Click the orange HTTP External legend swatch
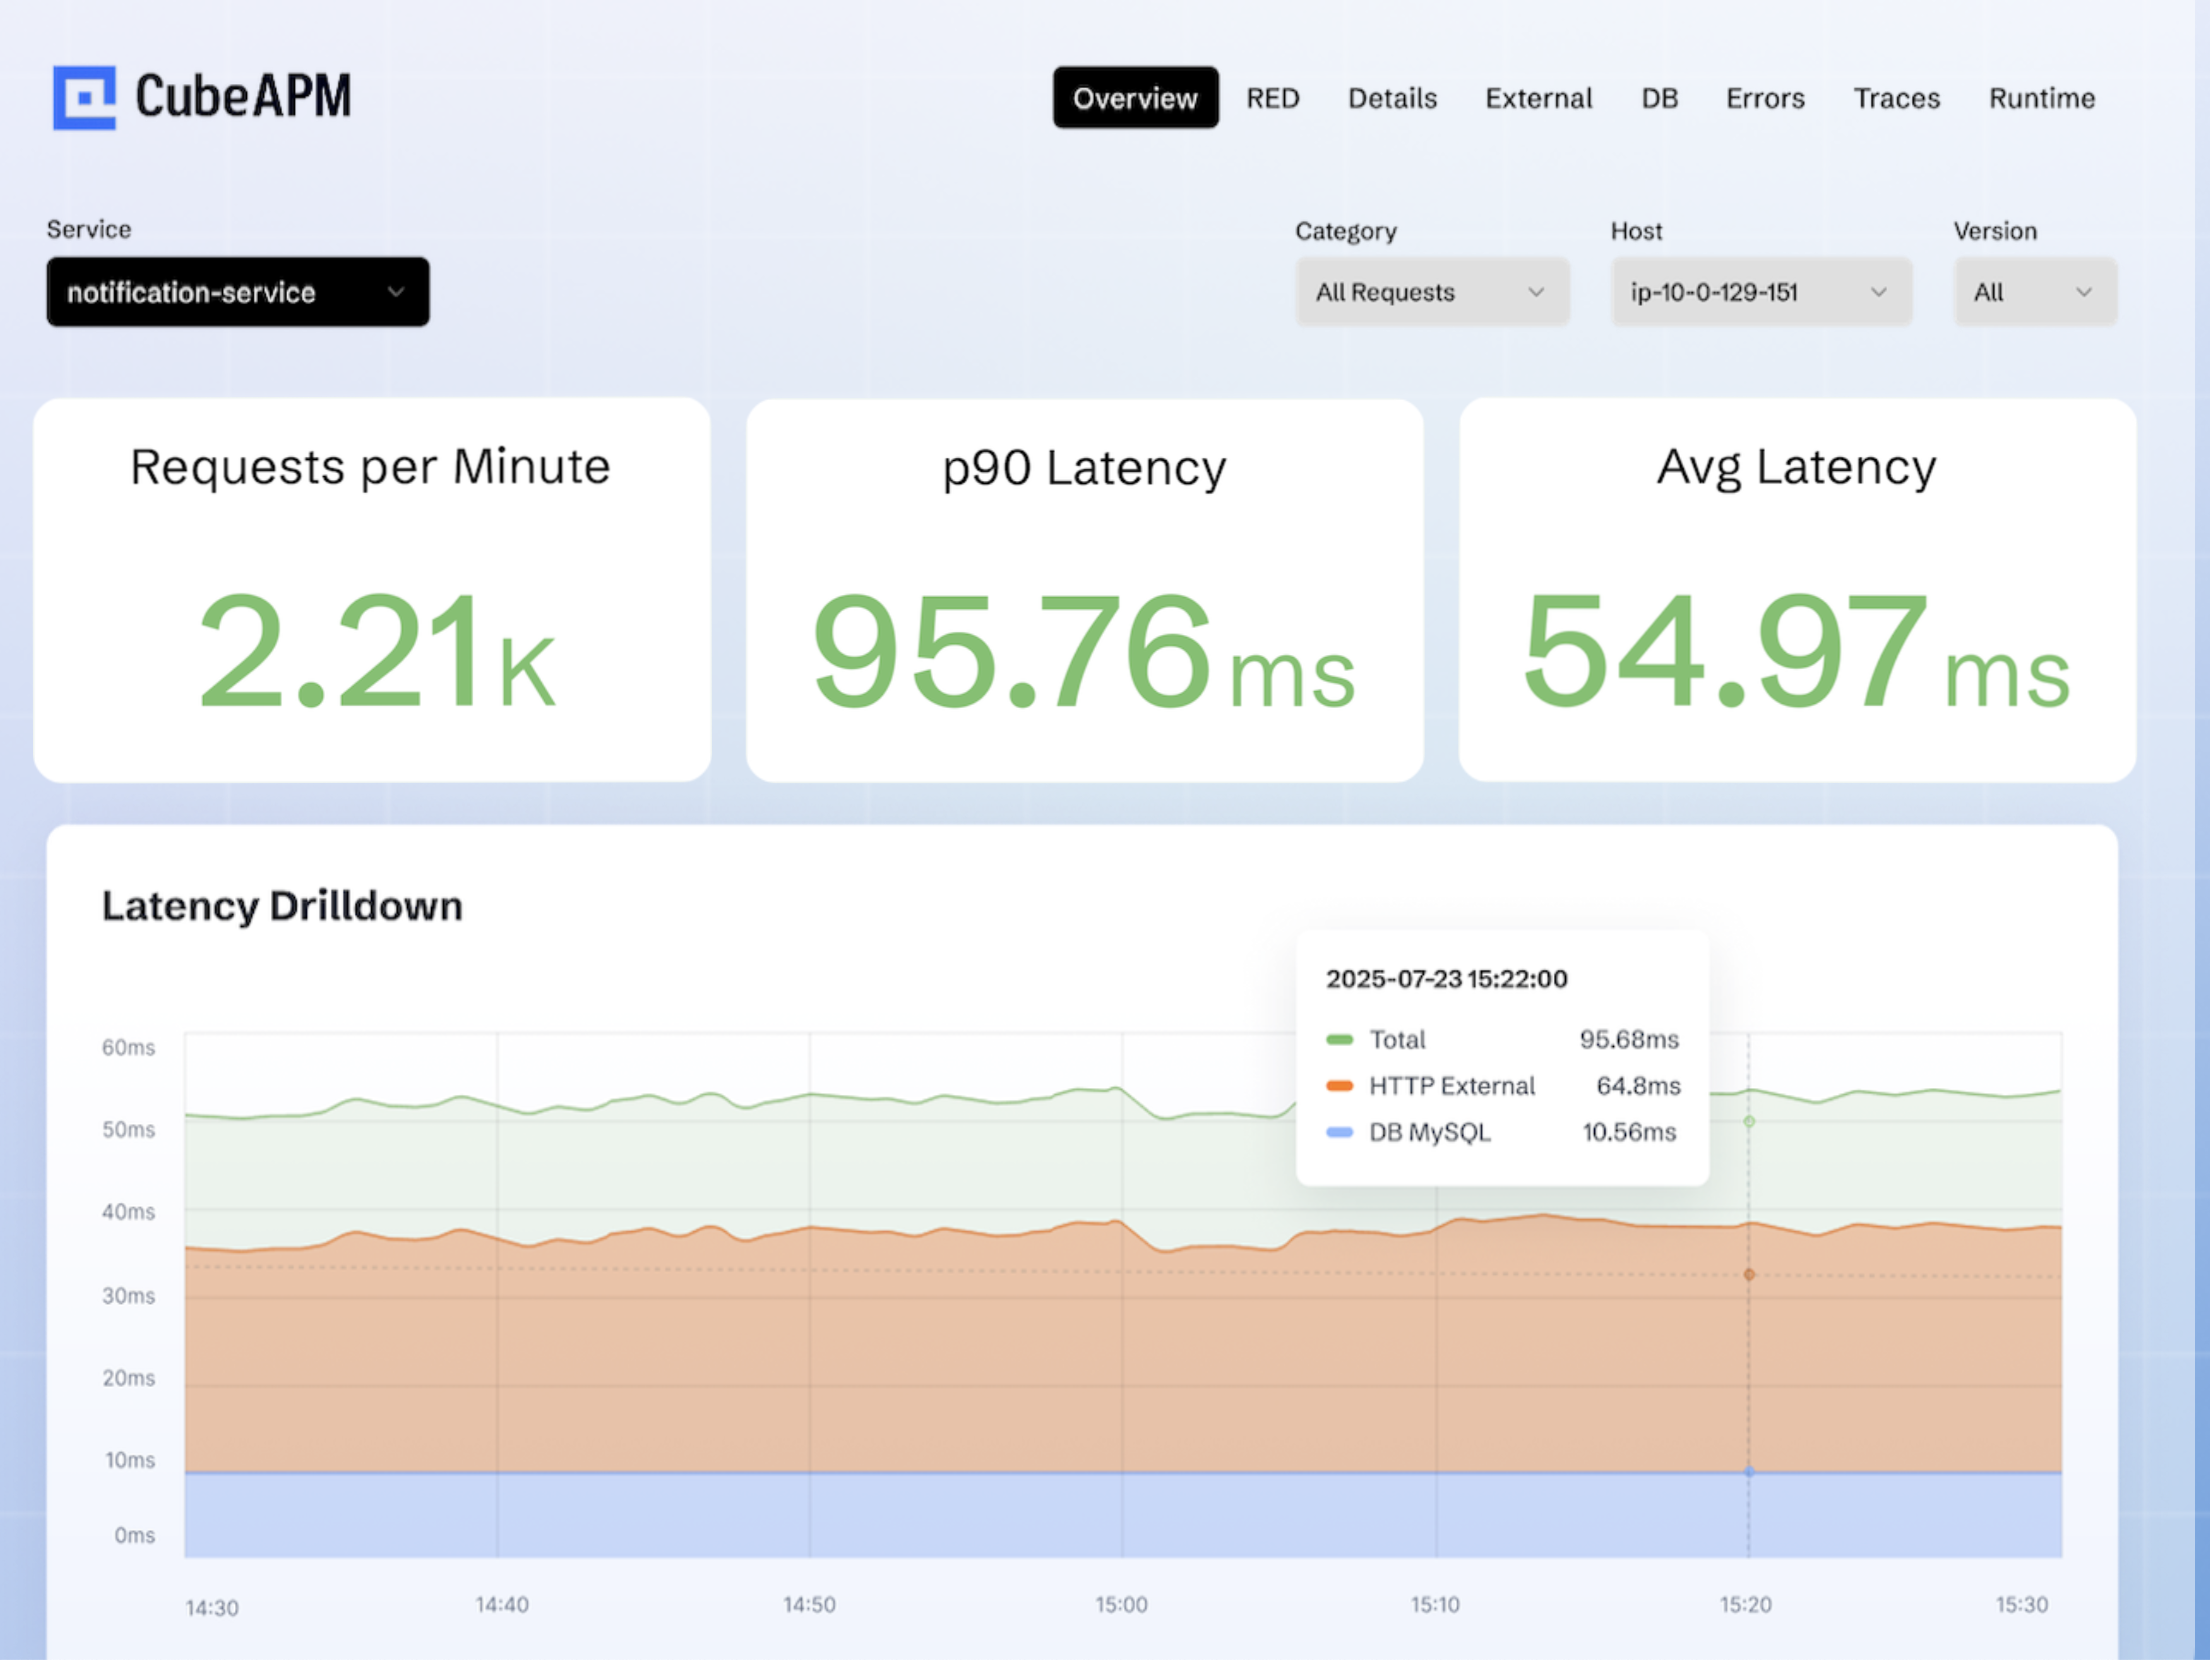The height and width of the screenshot is (1660, 2210). click(x=1339, y=1086)
